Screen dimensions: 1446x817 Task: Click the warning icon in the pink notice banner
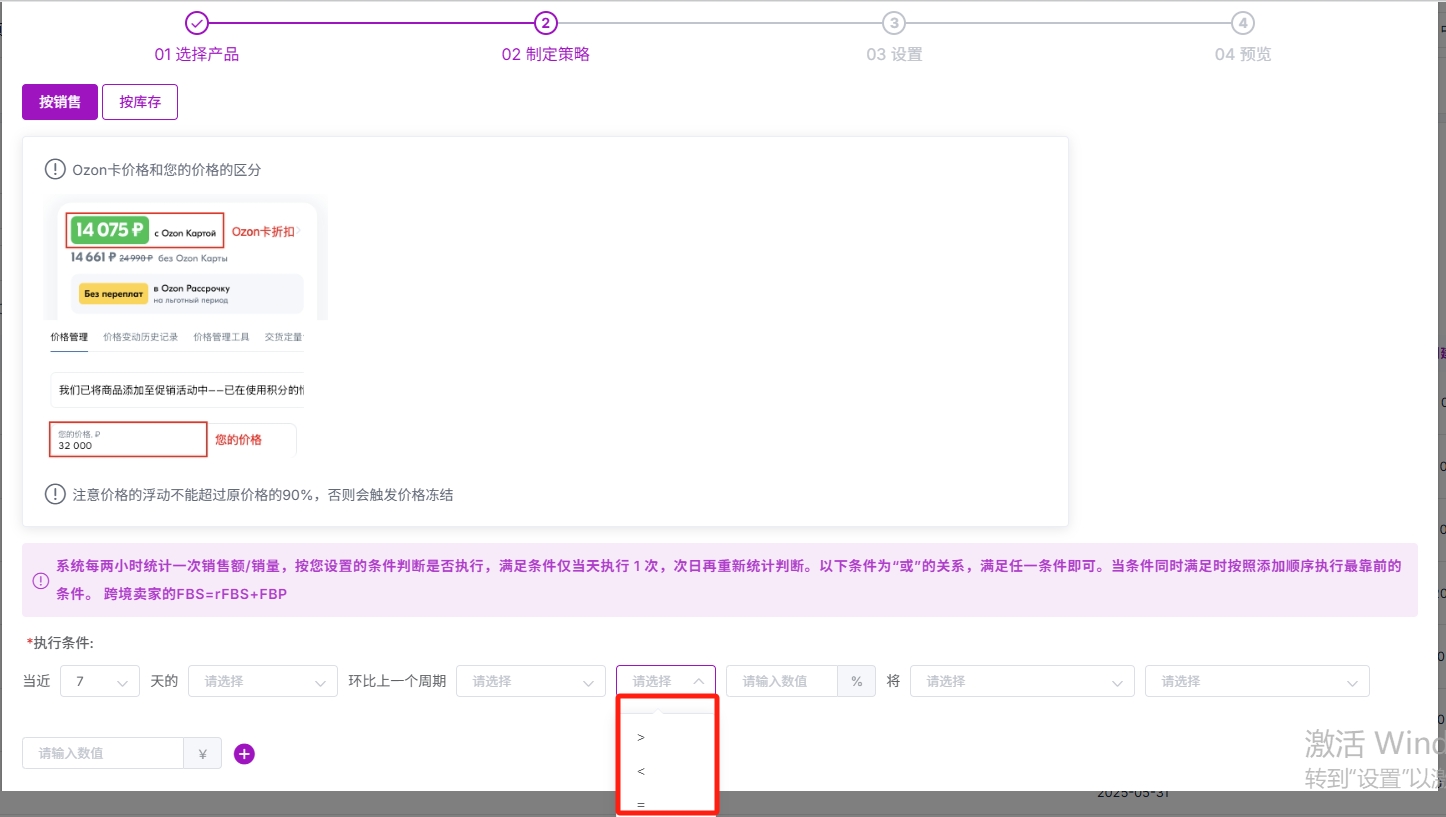(x=41, y=580)
